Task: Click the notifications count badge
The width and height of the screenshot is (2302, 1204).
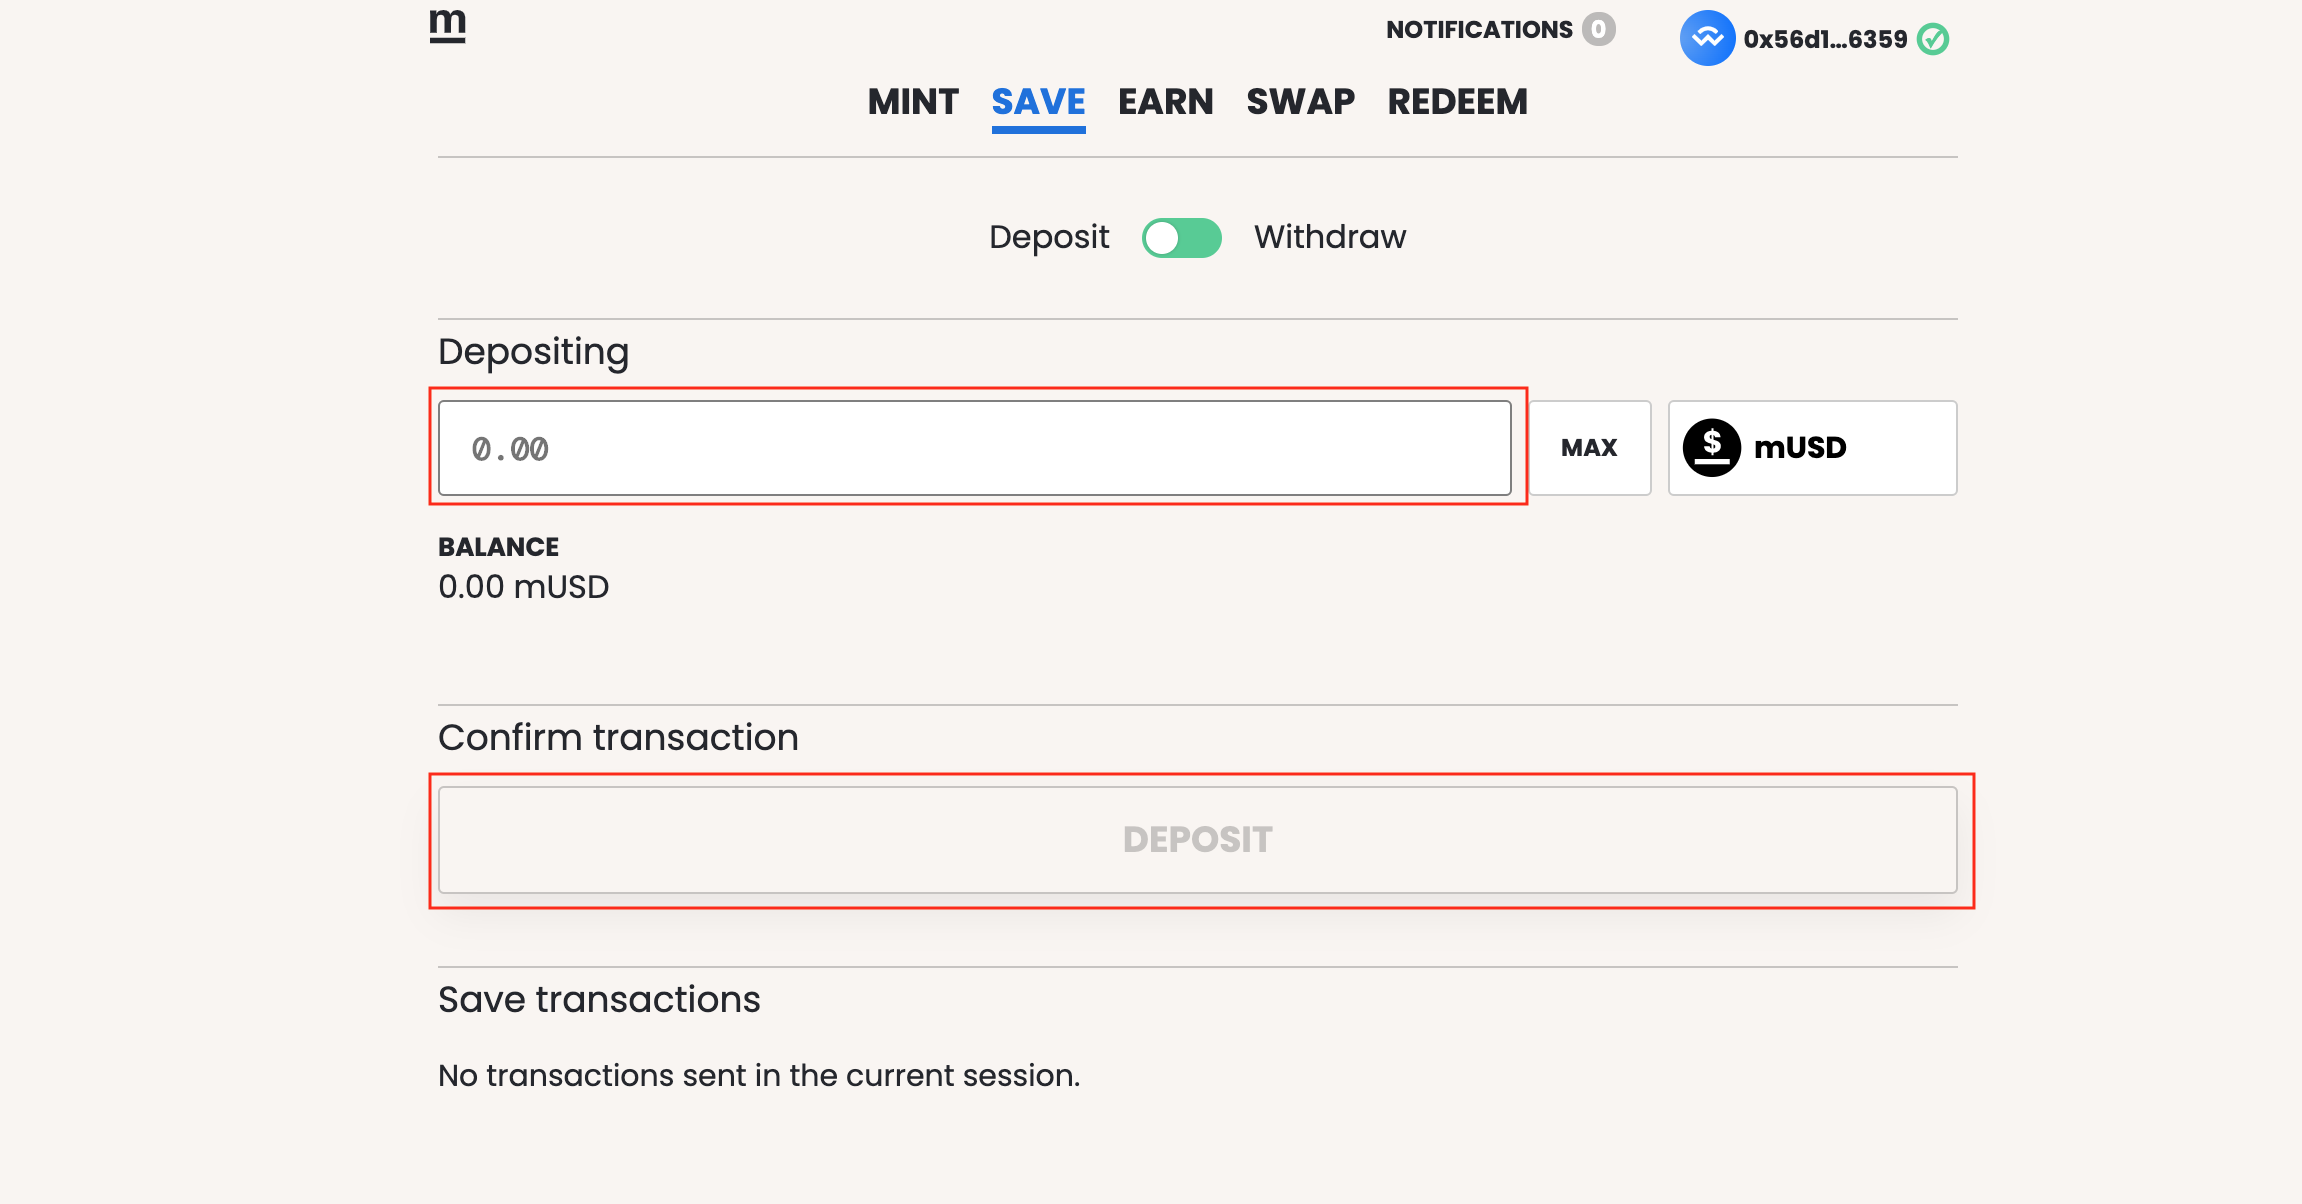Action: point(1598,29)
